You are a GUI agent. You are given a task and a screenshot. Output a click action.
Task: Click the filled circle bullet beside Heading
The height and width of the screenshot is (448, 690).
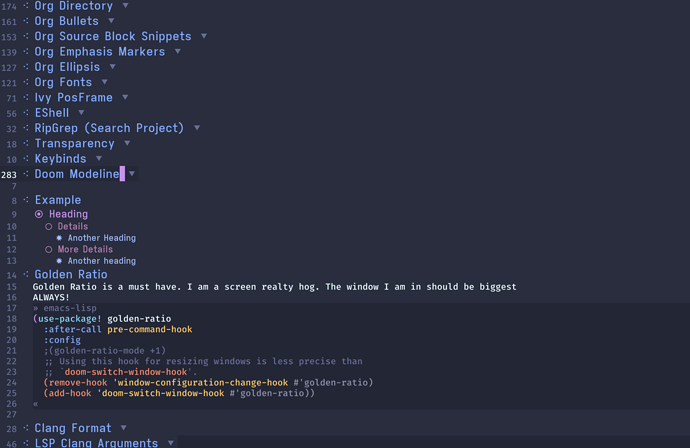pyautogui.click(x=39, y=214)
